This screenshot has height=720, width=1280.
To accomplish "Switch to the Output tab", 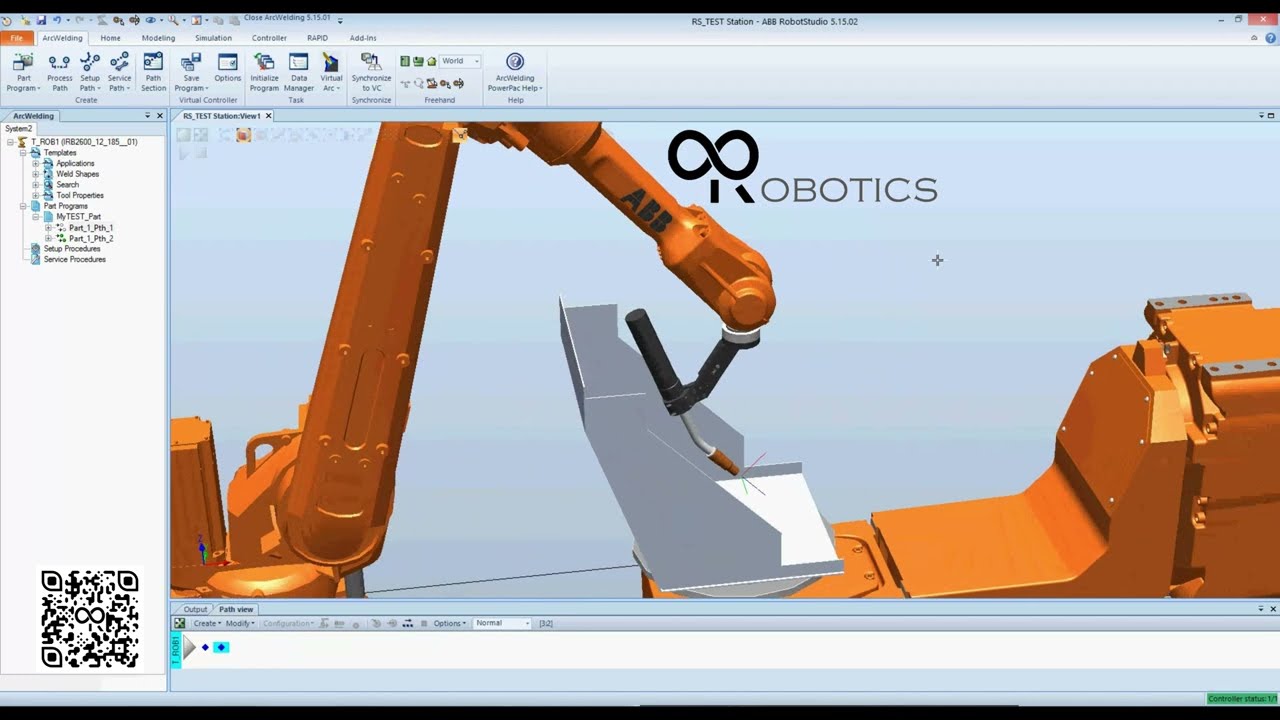I will click(x=195, y=609).
